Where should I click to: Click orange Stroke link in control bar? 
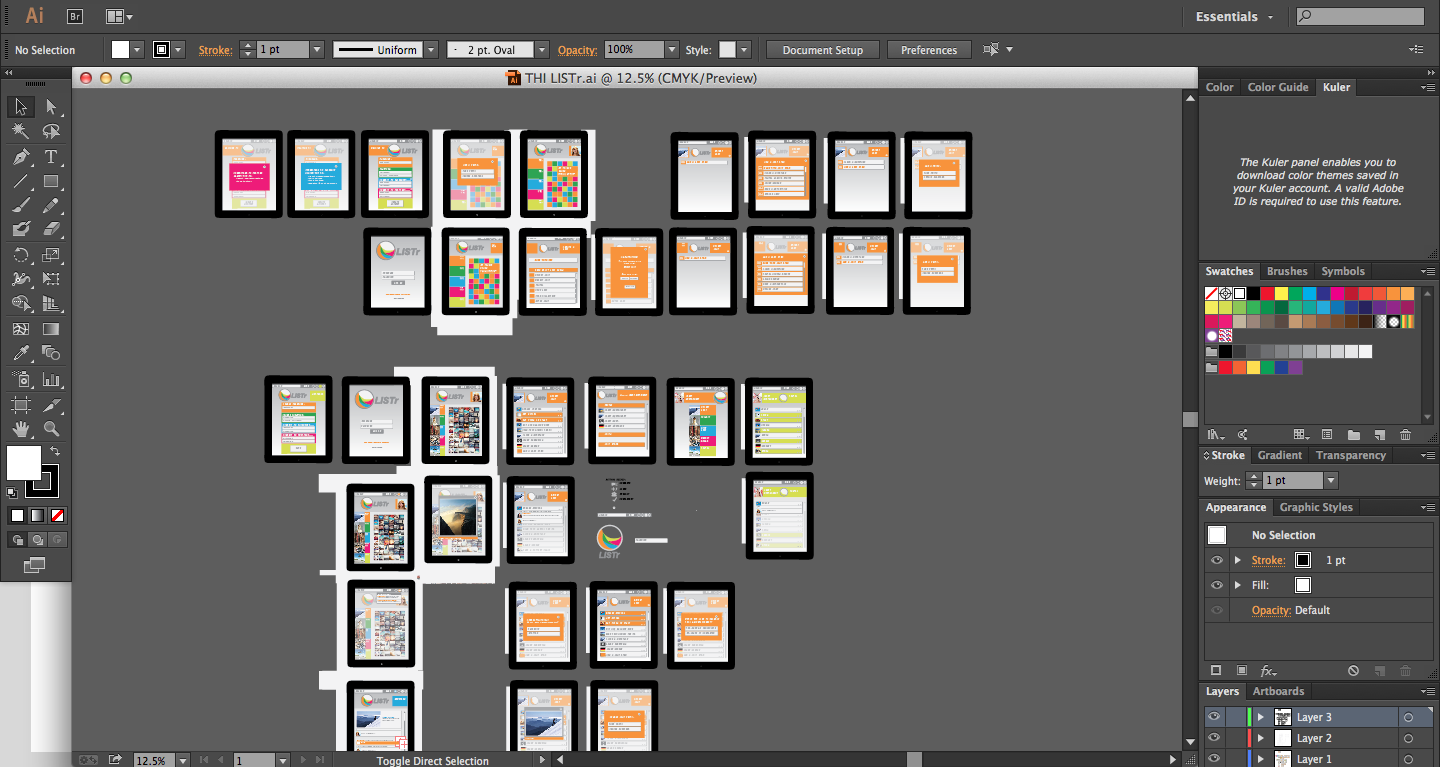pyautogui.click(x=215, y=50)
